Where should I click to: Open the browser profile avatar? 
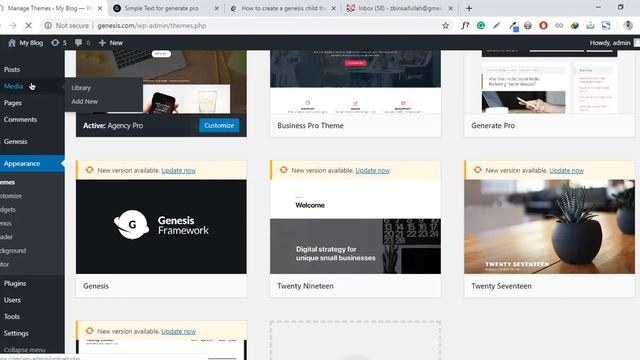(x=628, y=26)
